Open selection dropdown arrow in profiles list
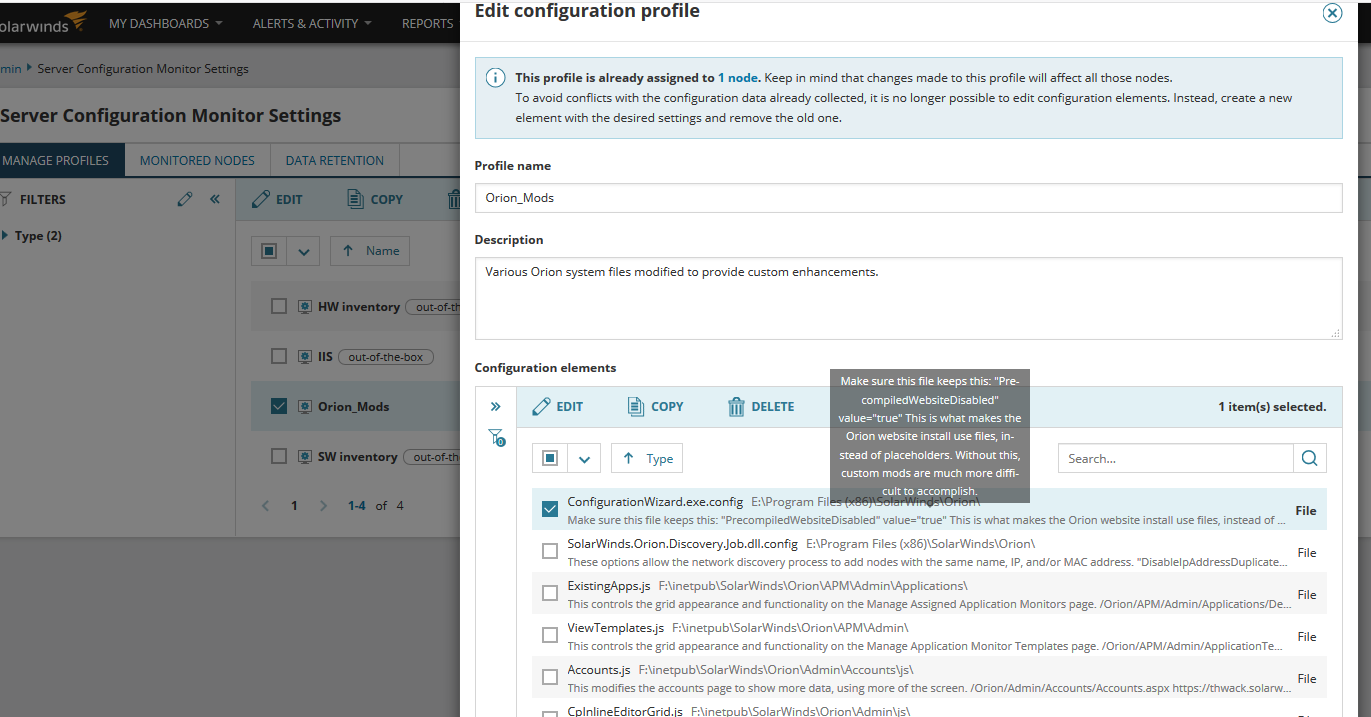The height and width of the screenshot is (717, 1371). 303,251
